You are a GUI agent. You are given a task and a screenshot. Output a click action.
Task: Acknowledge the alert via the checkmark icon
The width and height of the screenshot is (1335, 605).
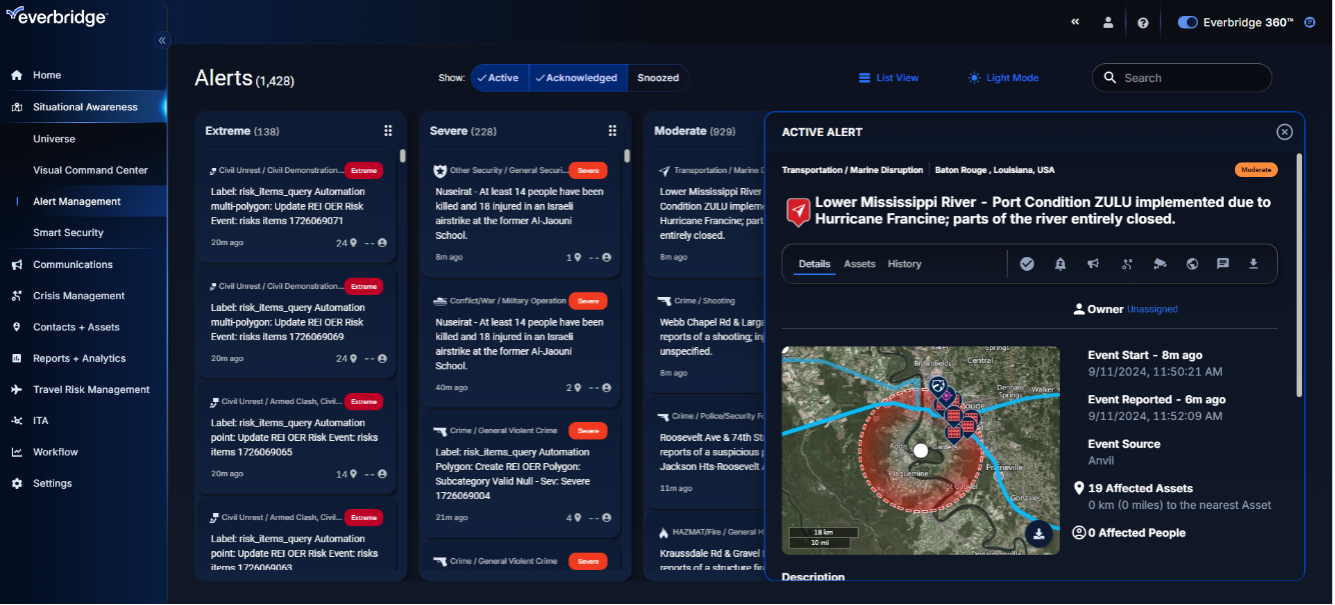coord(1027,264)
